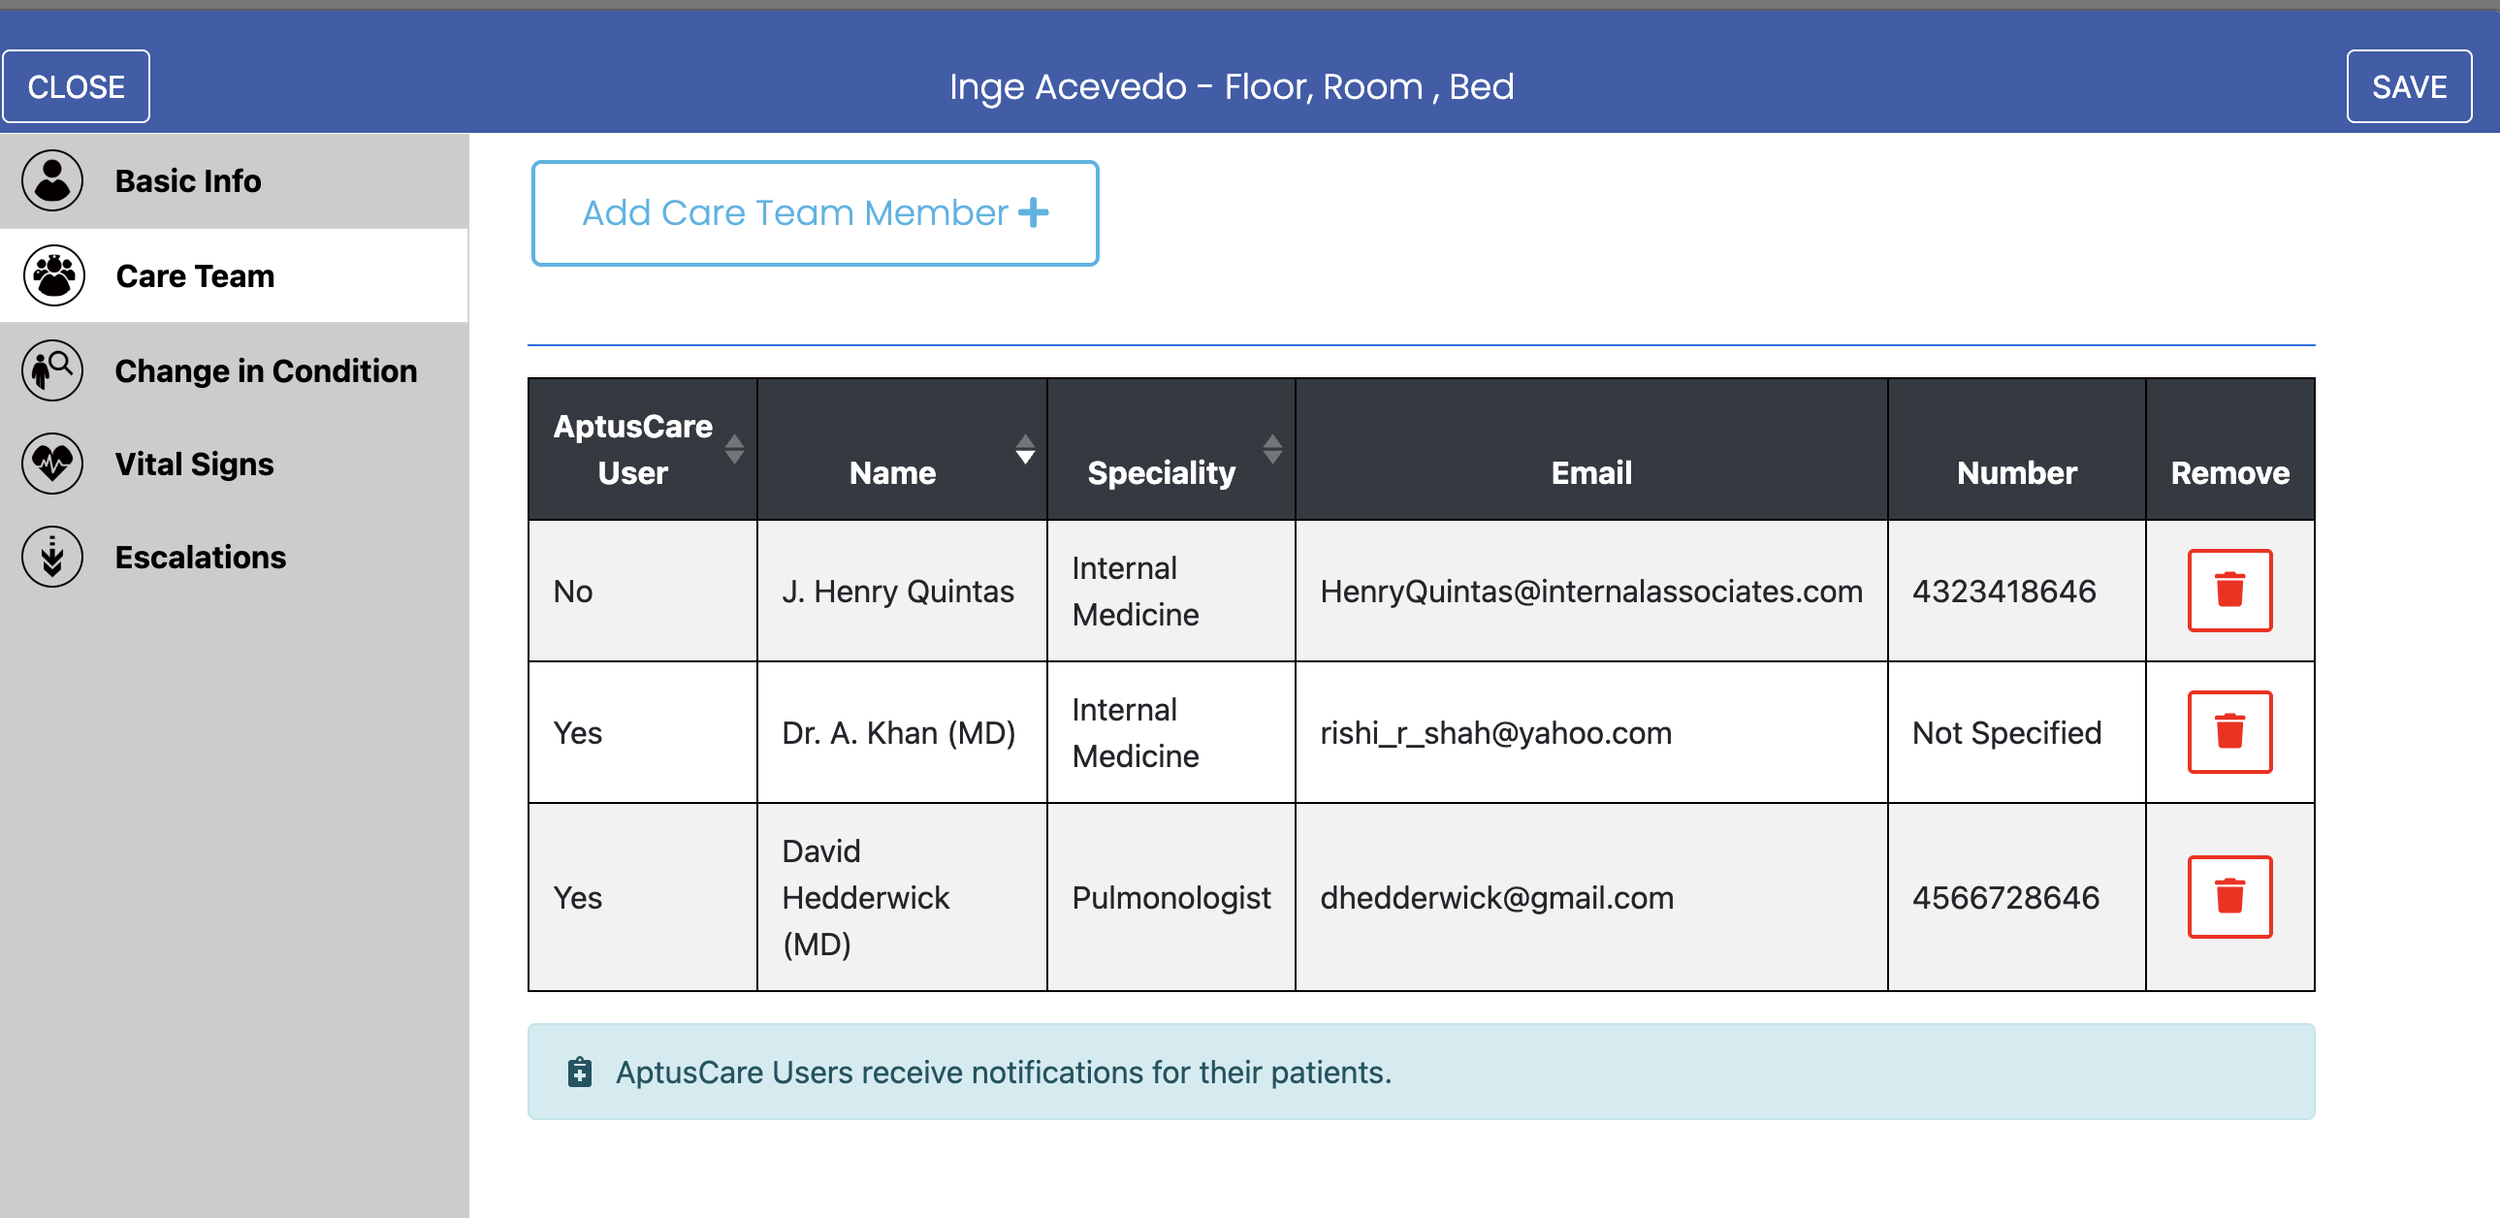Click Internal Medicine in J. Henry Quintas row
This screenshot has width=2500, height=1218.
tap(1135, 591)
